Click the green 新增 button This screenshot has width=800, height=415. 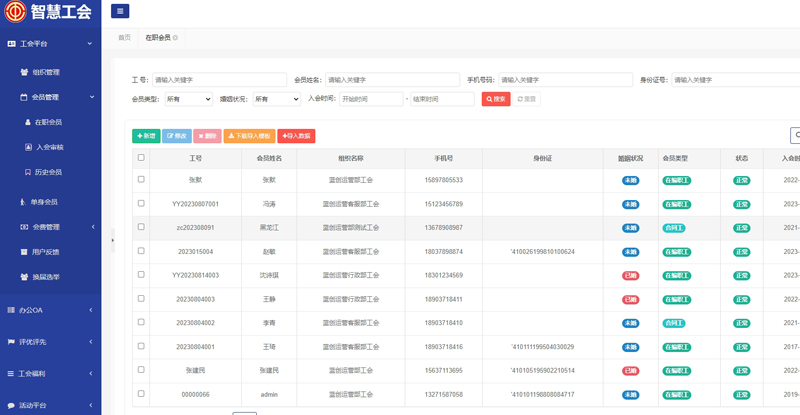146,136
